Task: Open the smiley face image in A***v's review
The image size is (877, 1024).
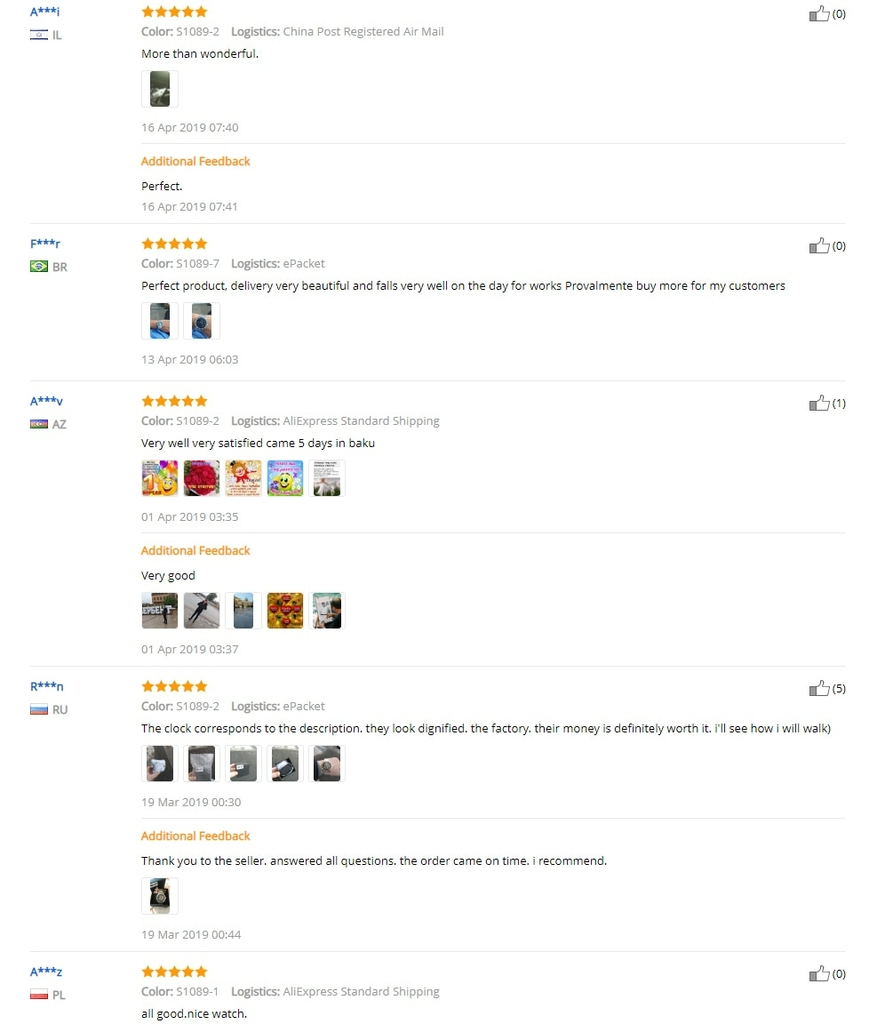Action: point(285,478)
